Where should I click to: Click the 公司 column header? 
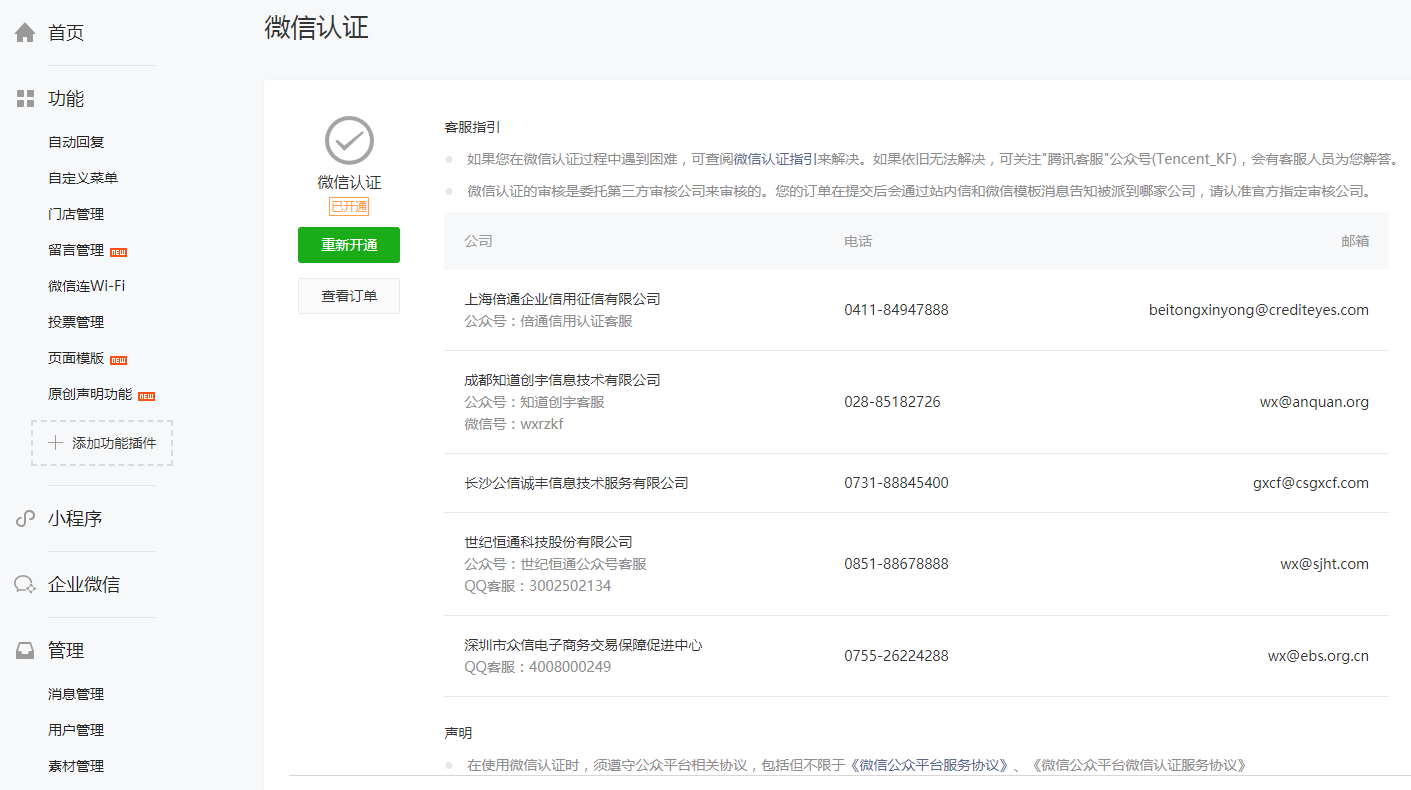[x=478, y=241]
